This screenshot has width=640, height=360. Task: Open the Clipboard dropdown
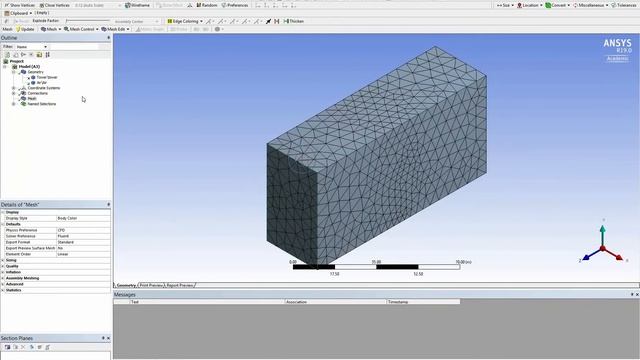[x=18, y=13]
